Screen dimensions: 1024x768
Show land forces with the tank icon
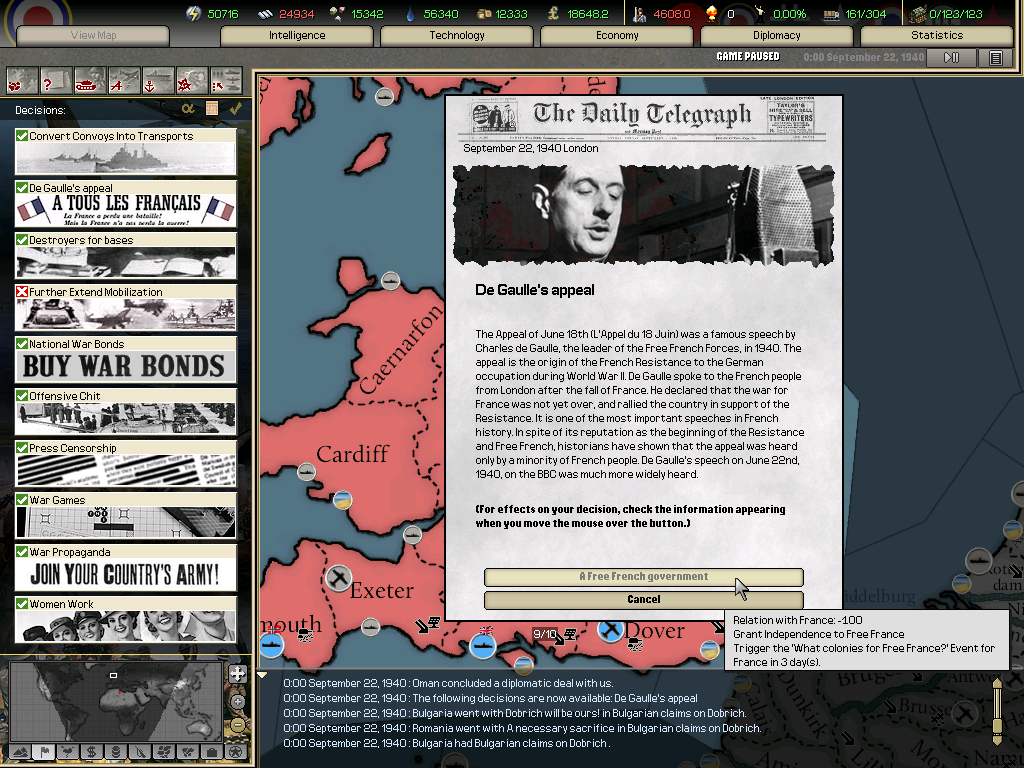click(90, 82)
